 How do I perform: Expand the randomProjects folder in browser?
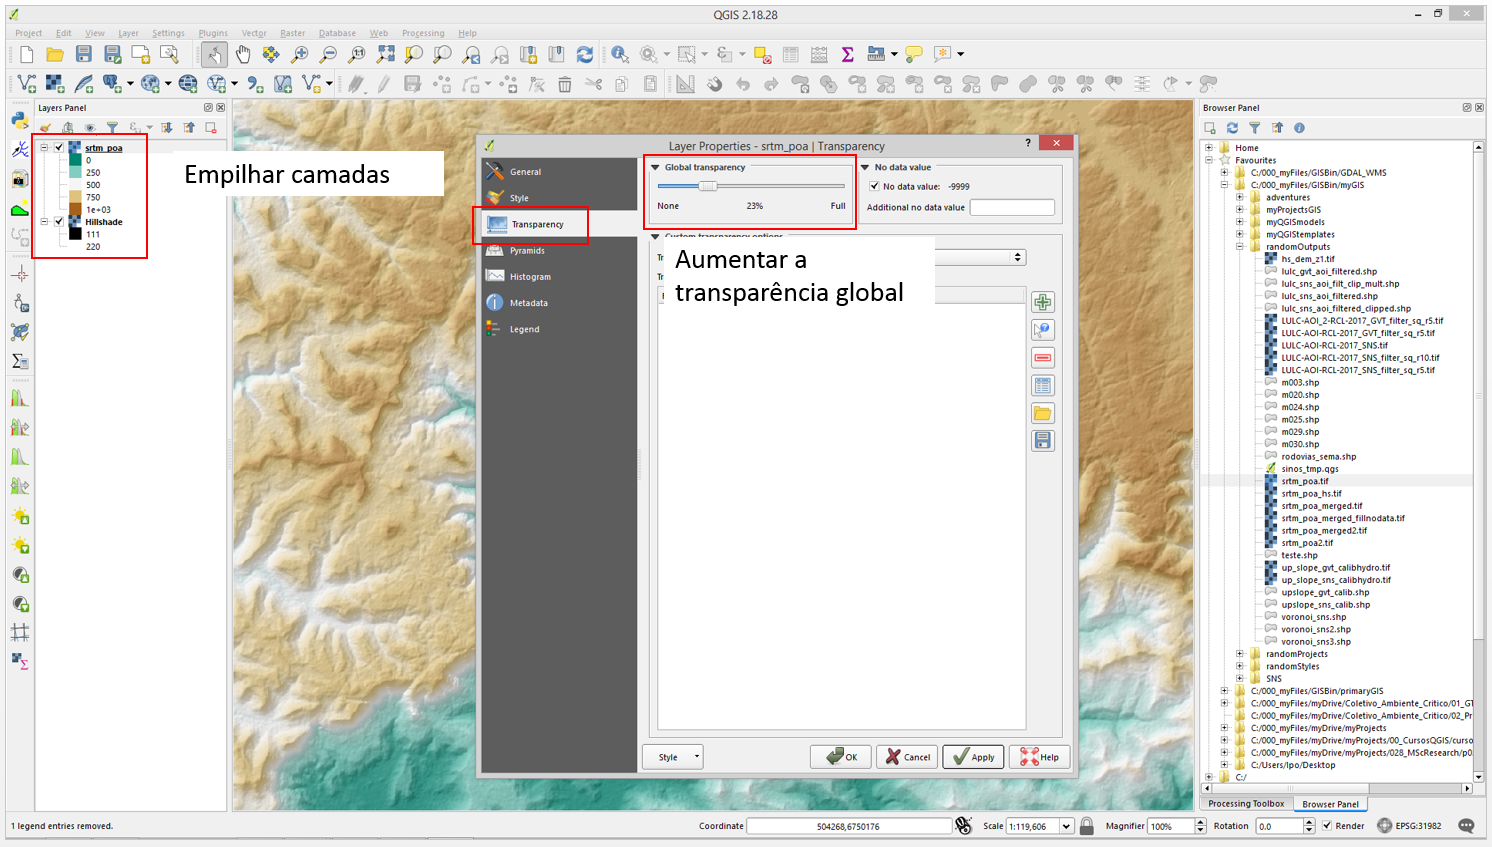pos(1240,654)
